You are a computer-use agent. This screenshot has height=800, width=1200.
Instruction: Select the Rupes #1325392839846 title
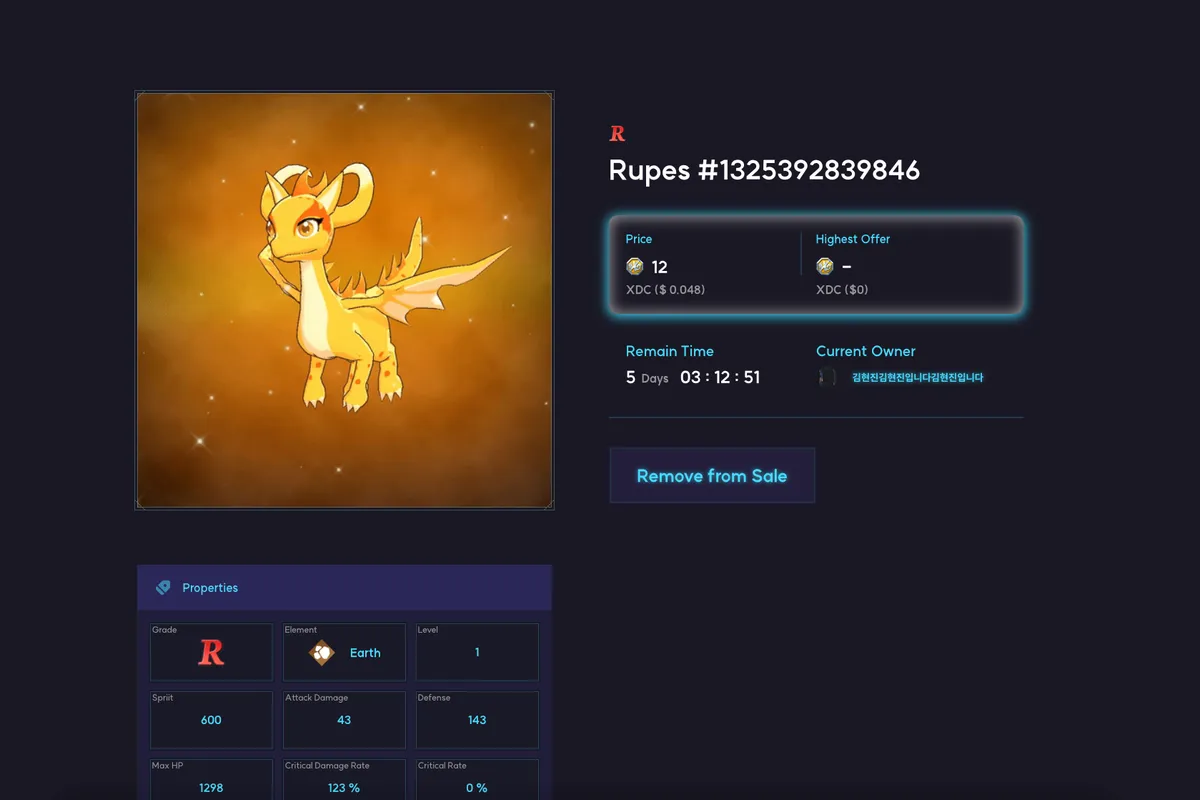tap(764, 170)
